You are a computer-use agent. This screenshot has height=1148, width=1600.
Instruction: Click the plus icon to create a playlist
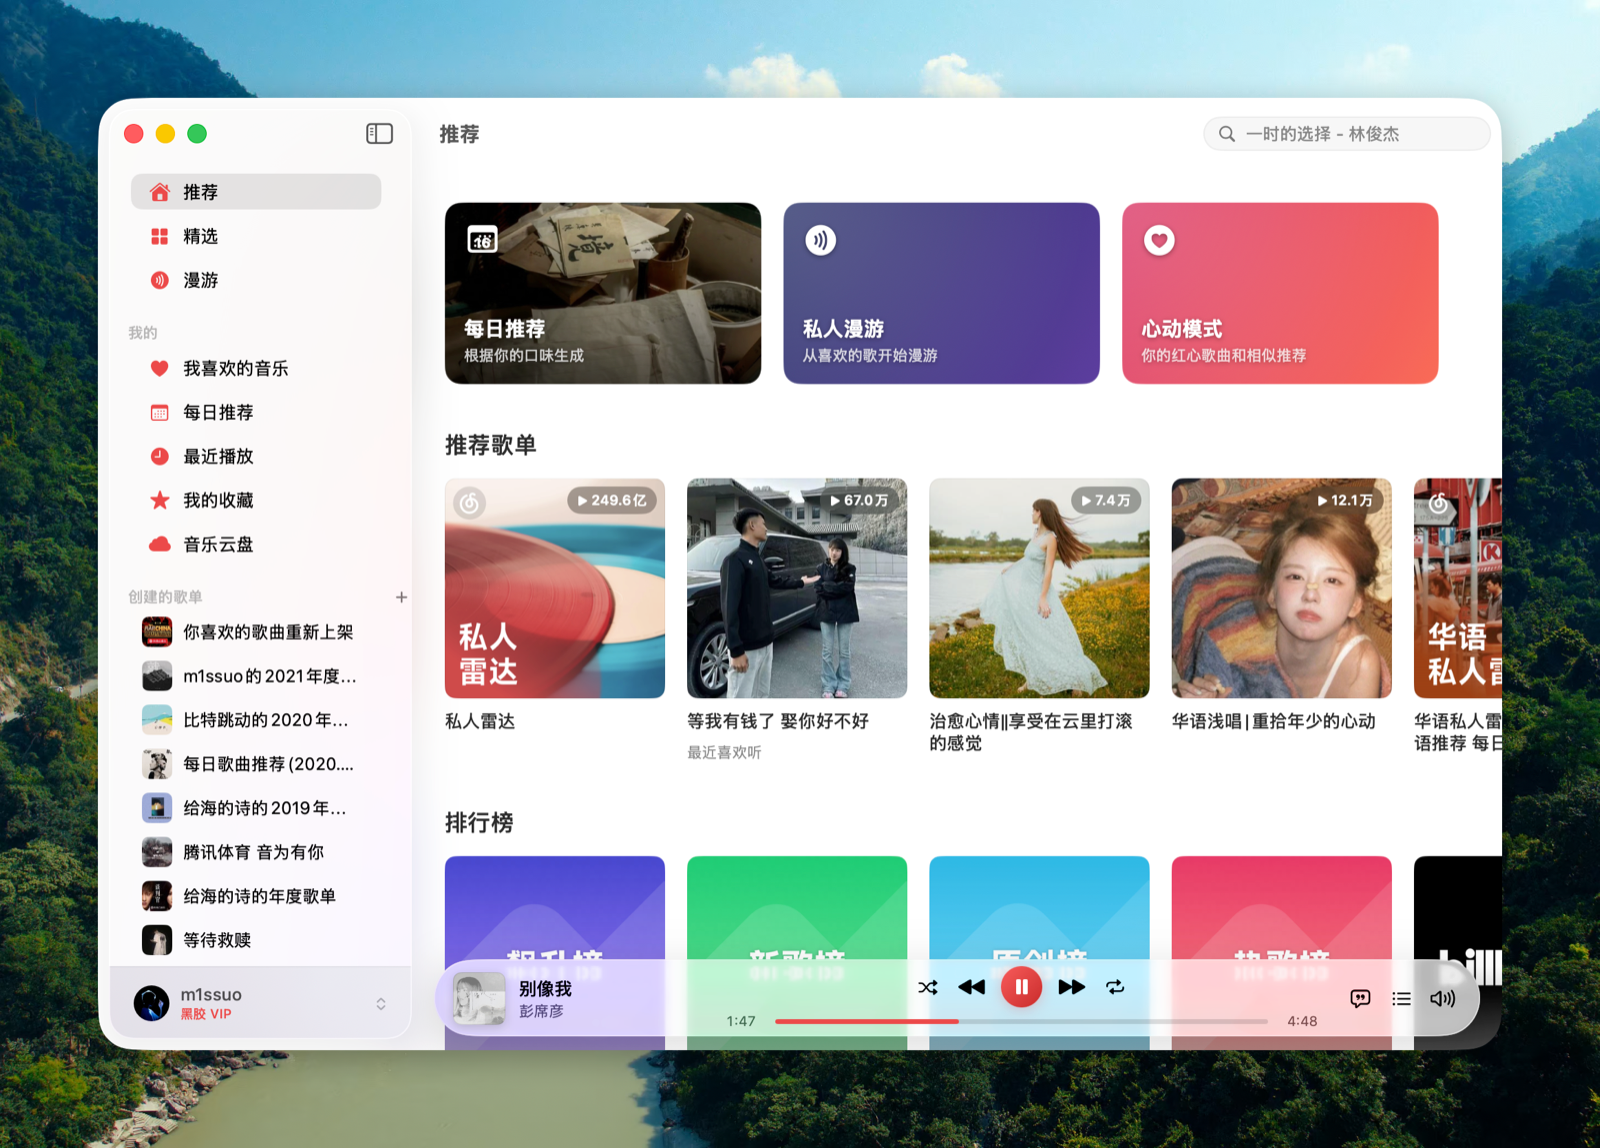coord(401,597)
